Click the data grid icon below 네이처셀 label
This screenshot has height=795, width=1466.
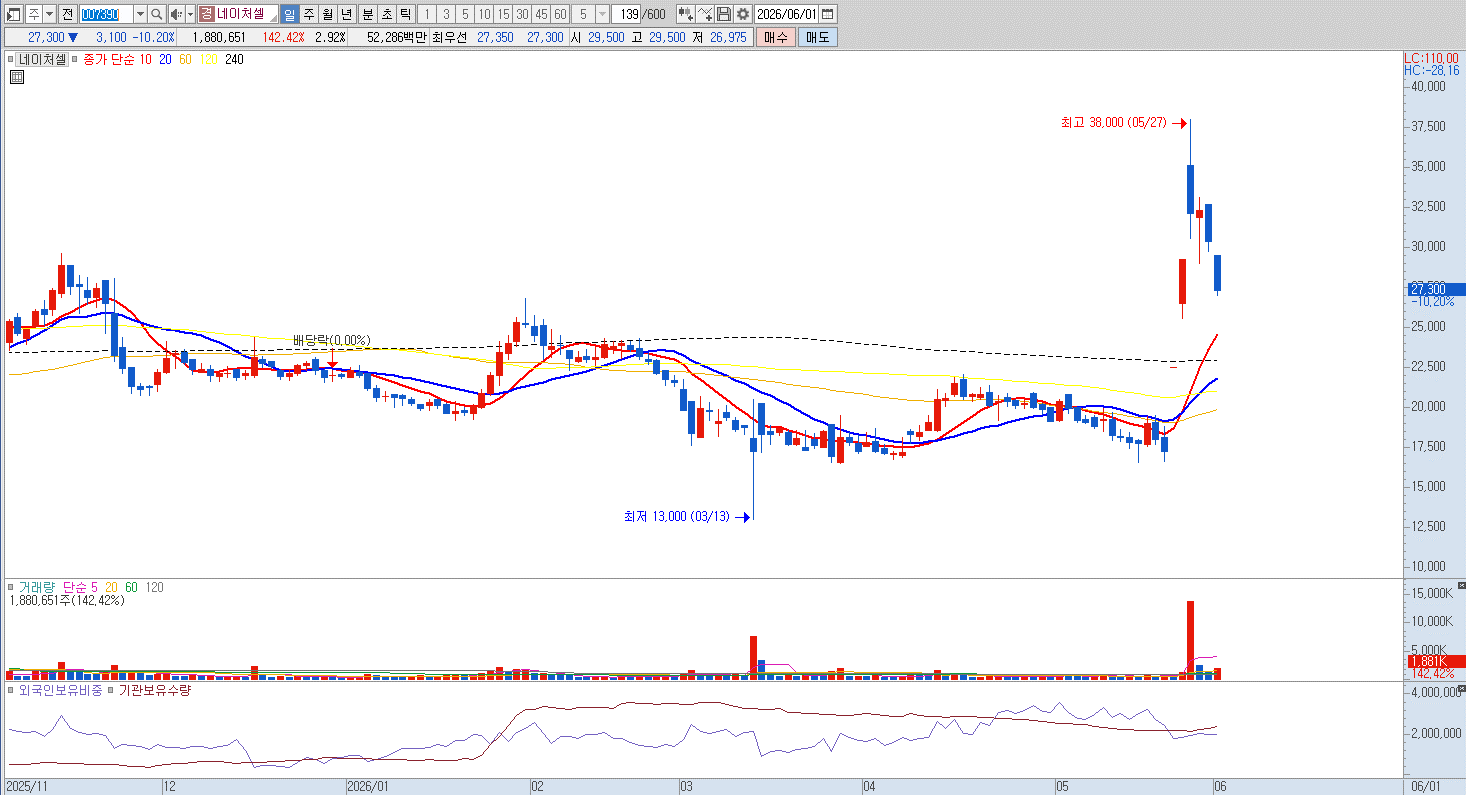click(x=17, y=76)
